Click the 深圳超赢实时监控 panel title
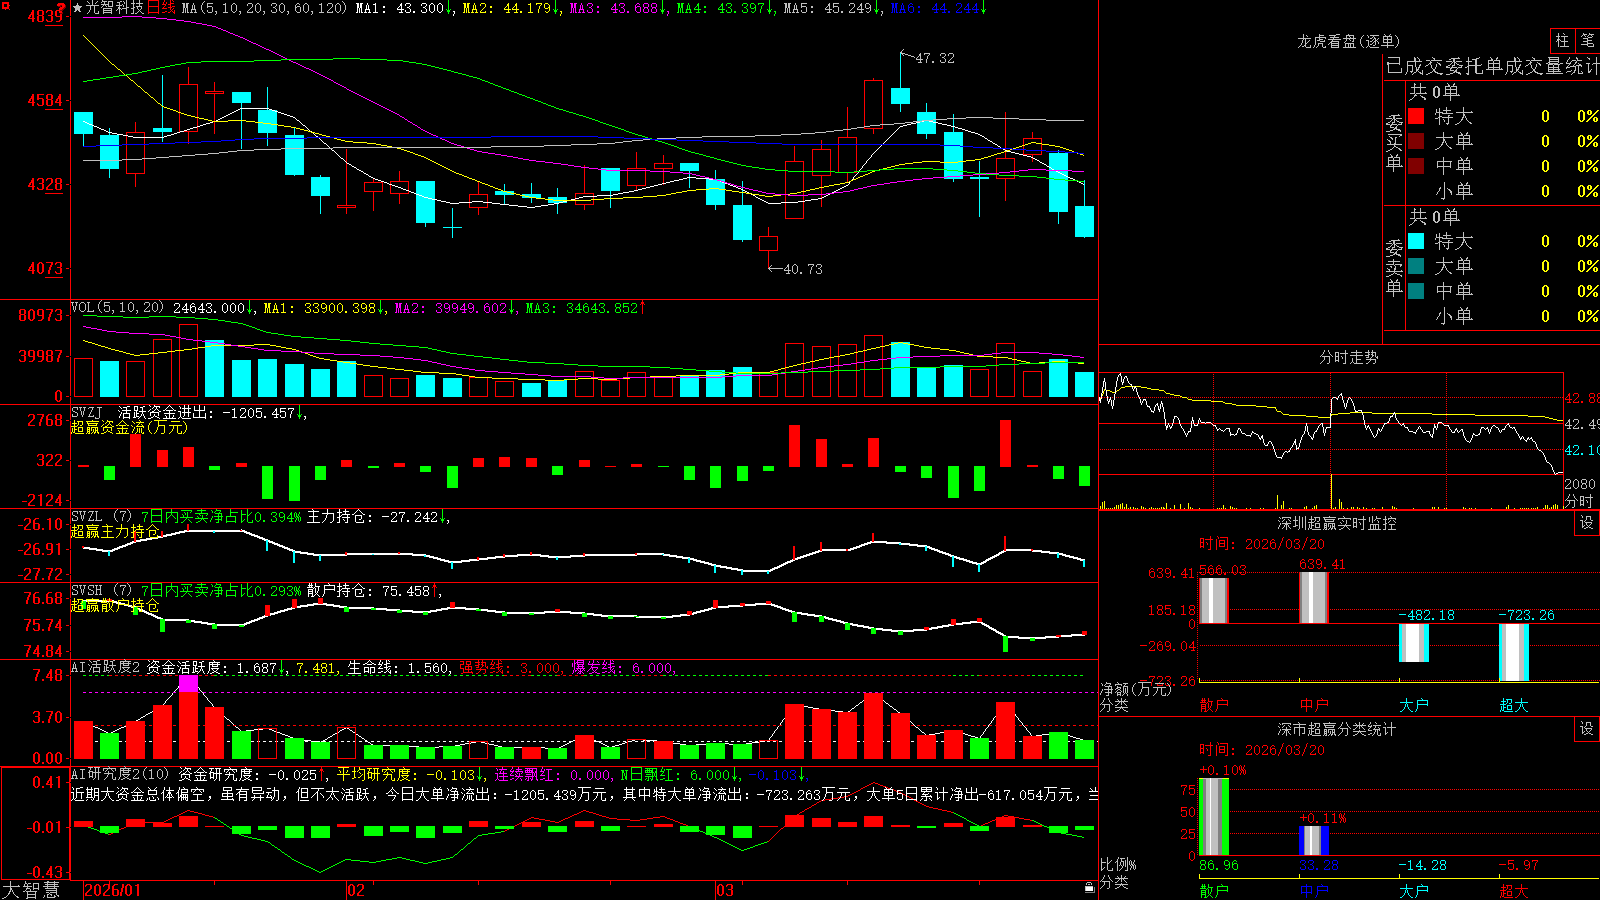 tap(1336, 523)
